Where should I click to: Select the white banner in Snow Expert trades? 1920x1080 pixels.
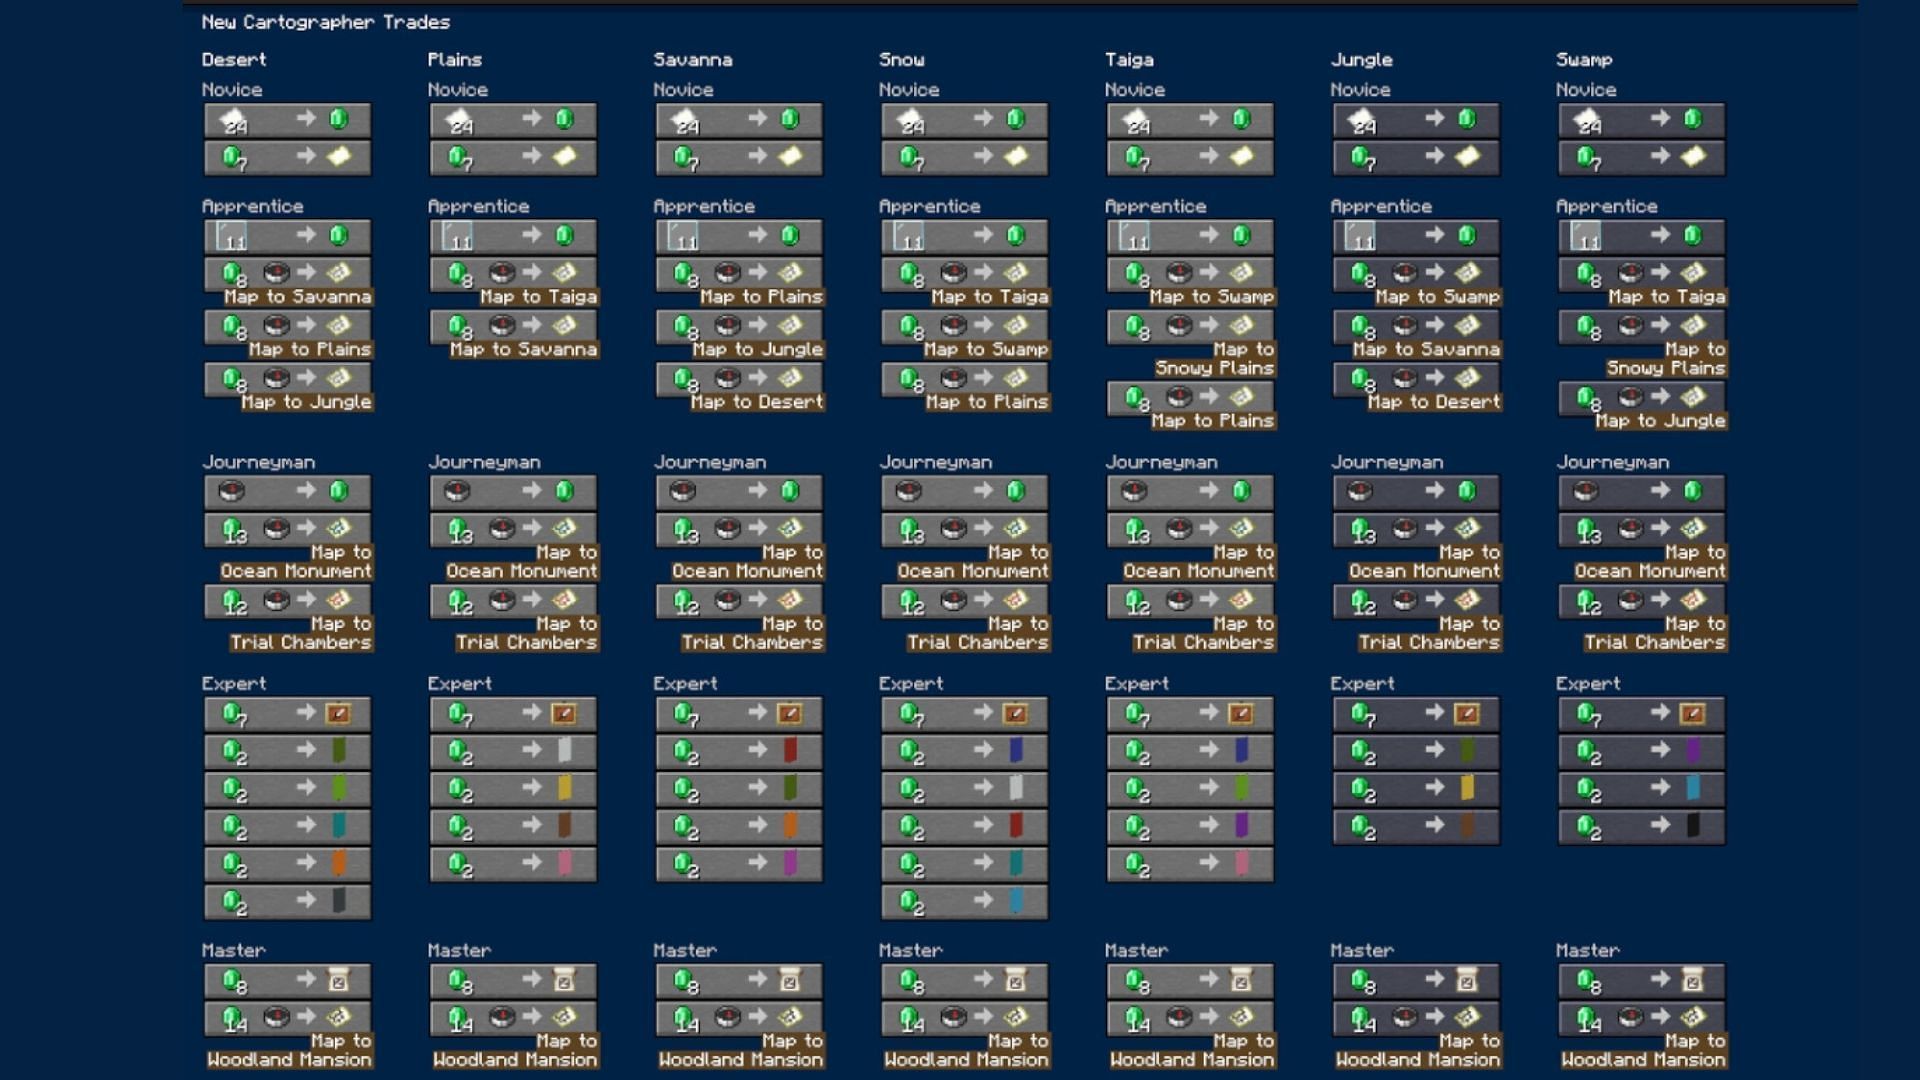tap(1016, 788)
